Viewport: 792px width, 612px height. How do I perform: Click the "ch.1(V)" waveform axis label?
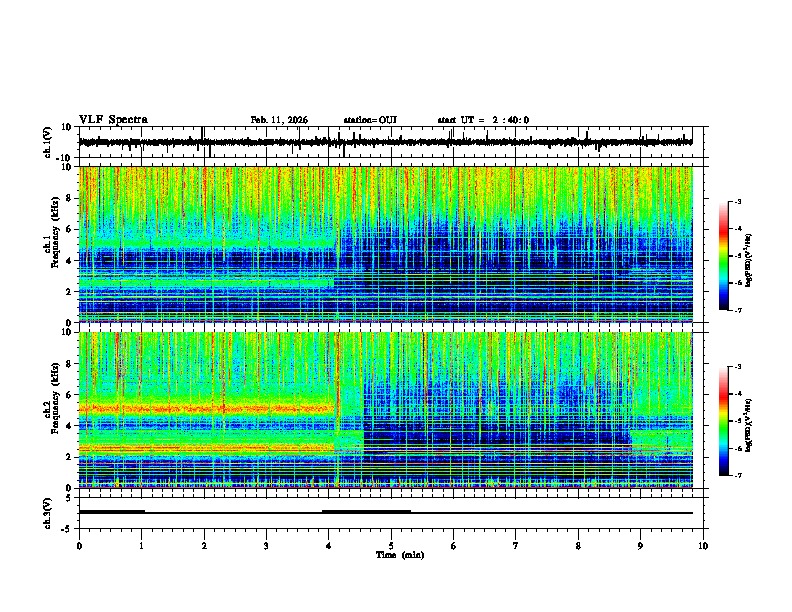[x=48, y=142]
